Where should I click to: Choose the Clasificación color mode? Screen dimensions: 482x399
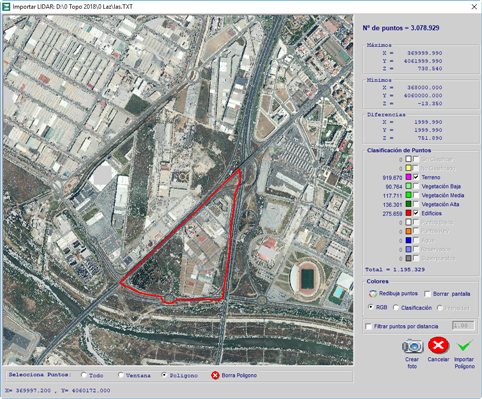396,307
